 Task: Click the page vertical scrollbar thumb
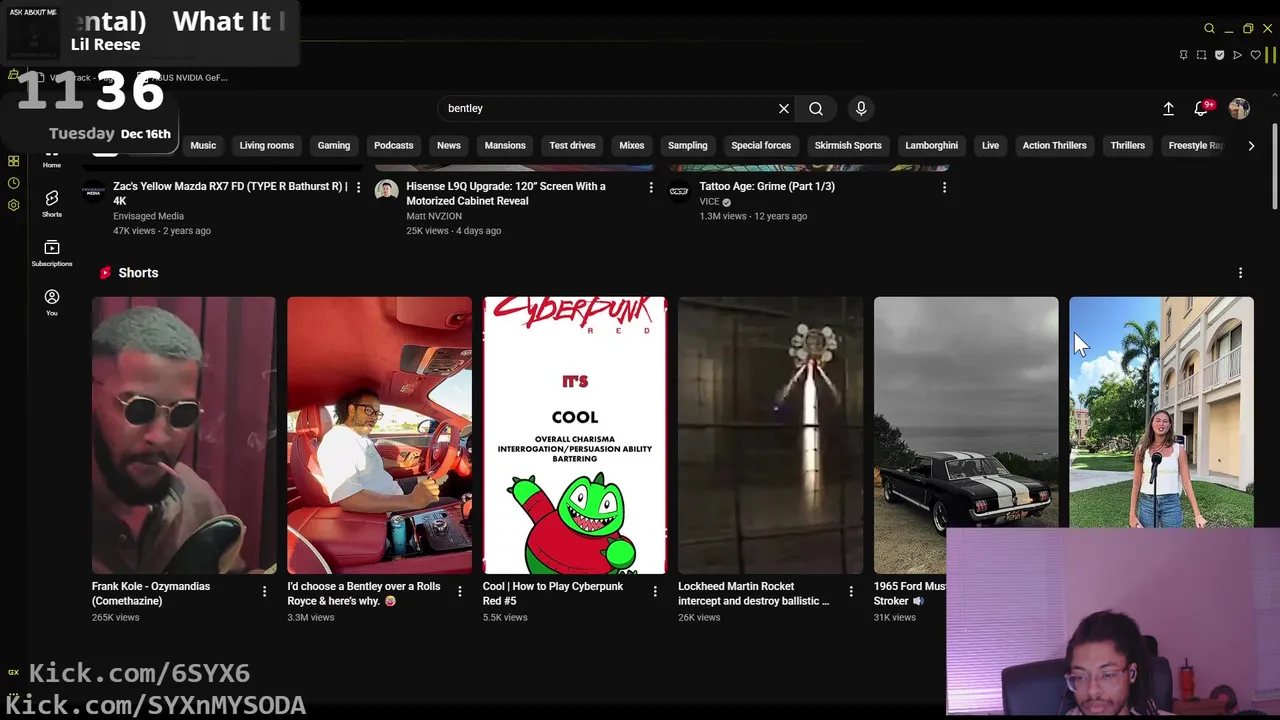click(1274, 166)
